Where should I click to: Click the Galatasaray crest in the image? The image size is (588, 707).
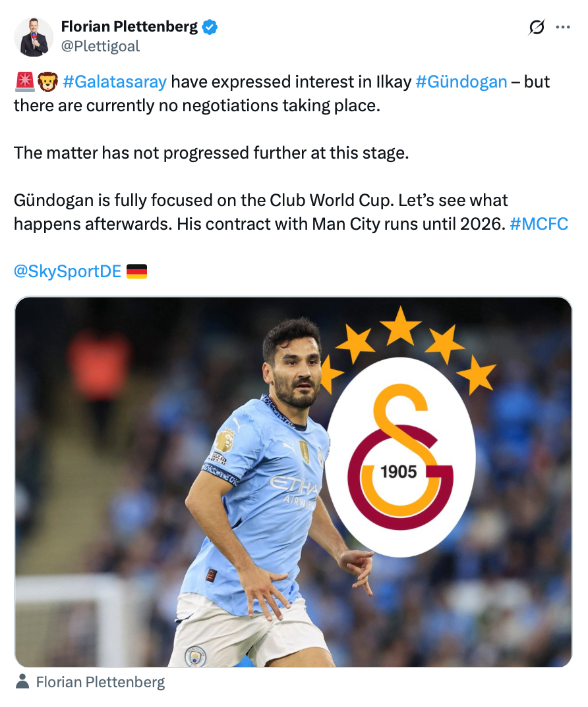coord(400,457)
